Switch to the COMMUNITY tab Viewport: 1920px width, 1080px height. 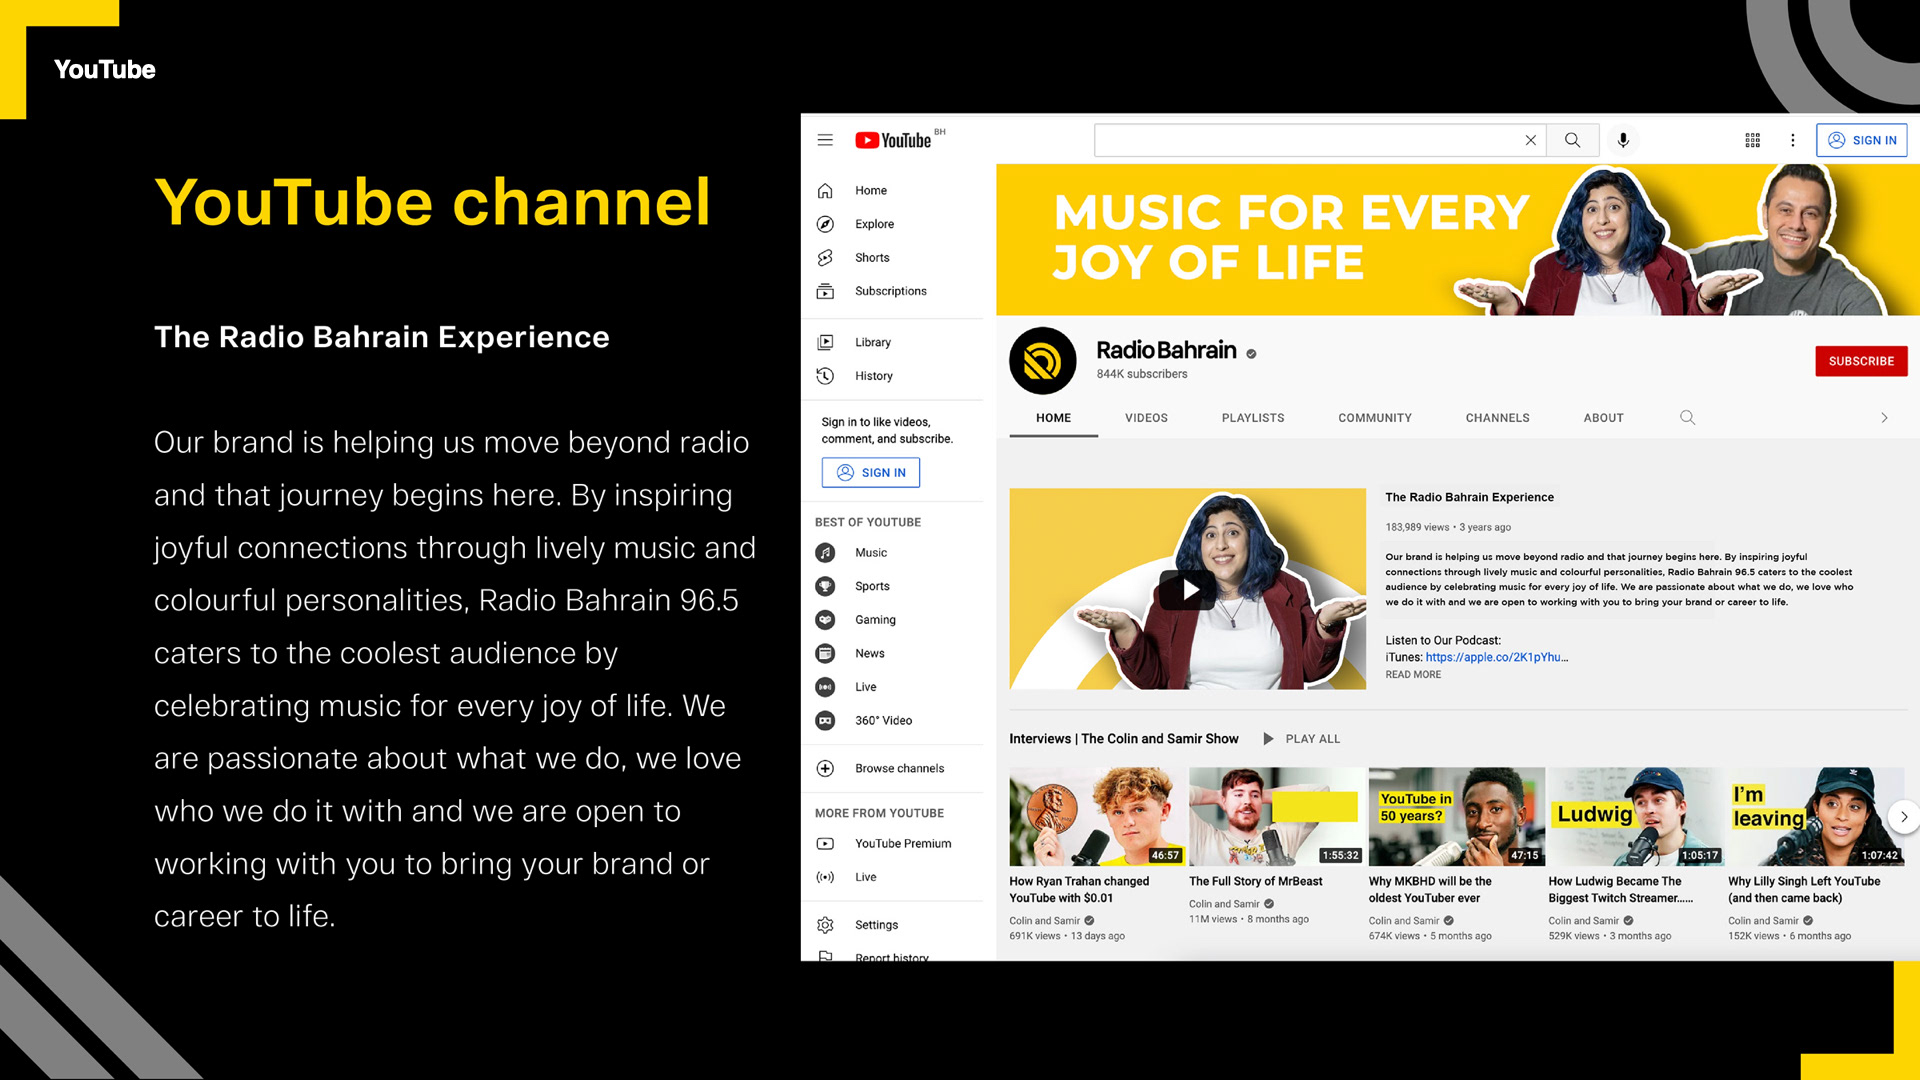pyautogui.click(x=1375, y=418)
